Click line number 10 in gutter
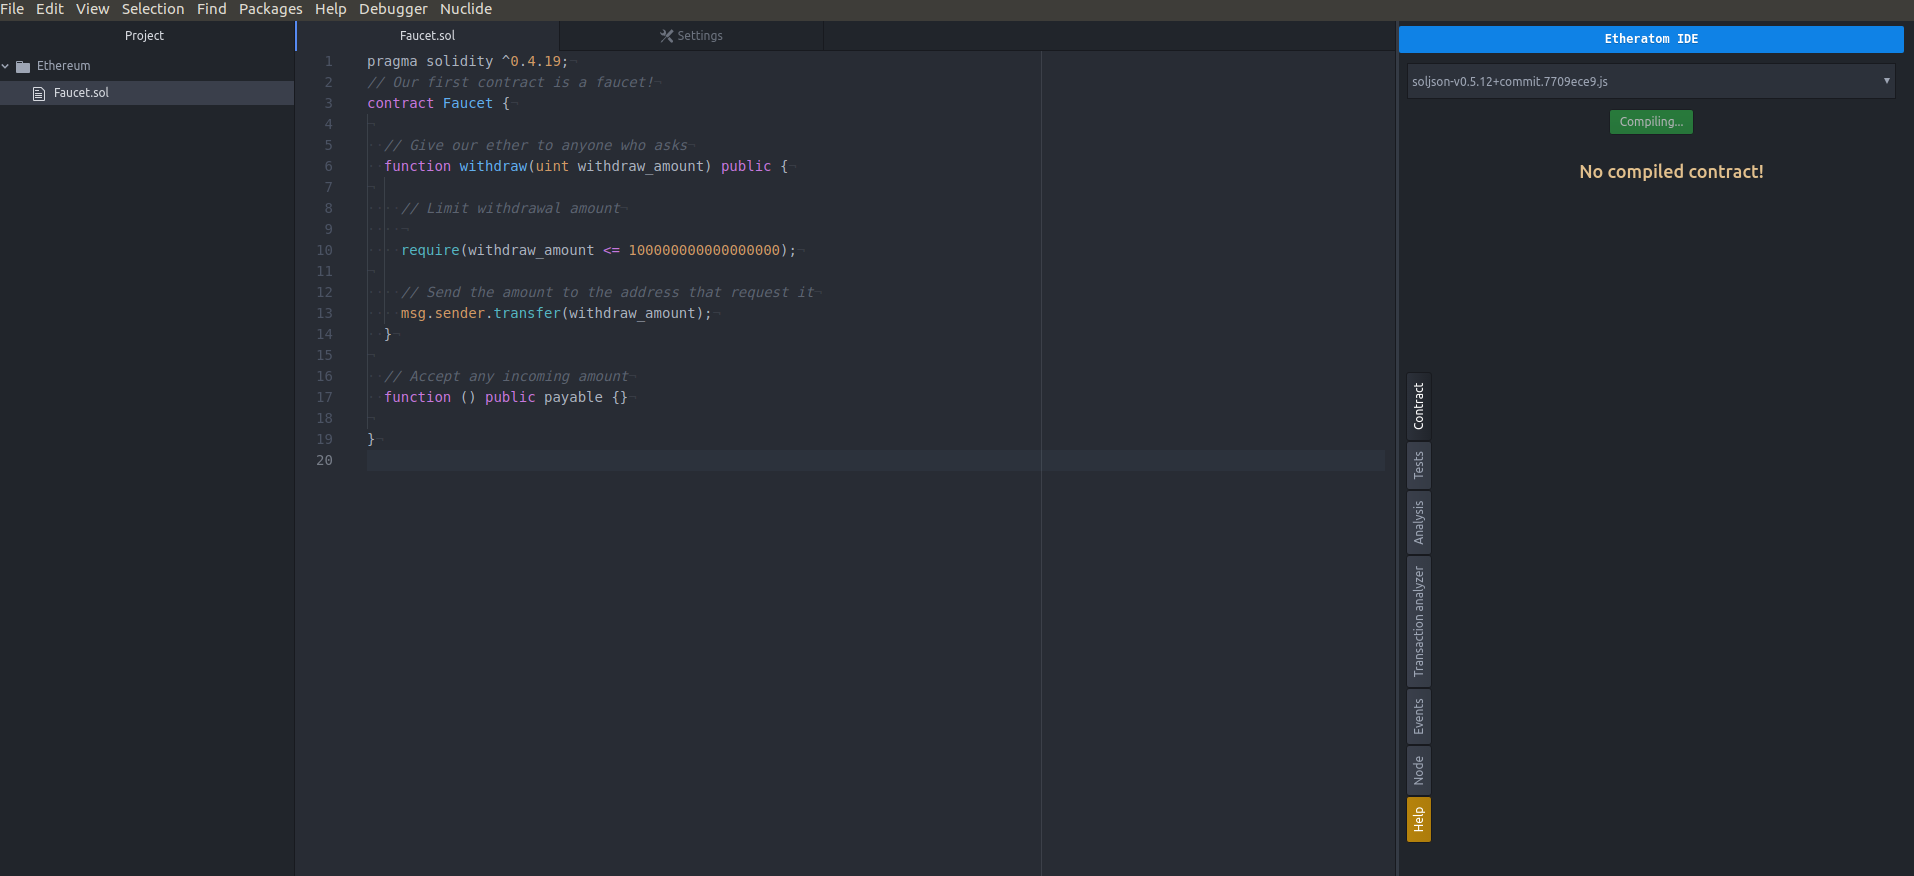This screenshot has width=1914, height=876. [324, 251]
